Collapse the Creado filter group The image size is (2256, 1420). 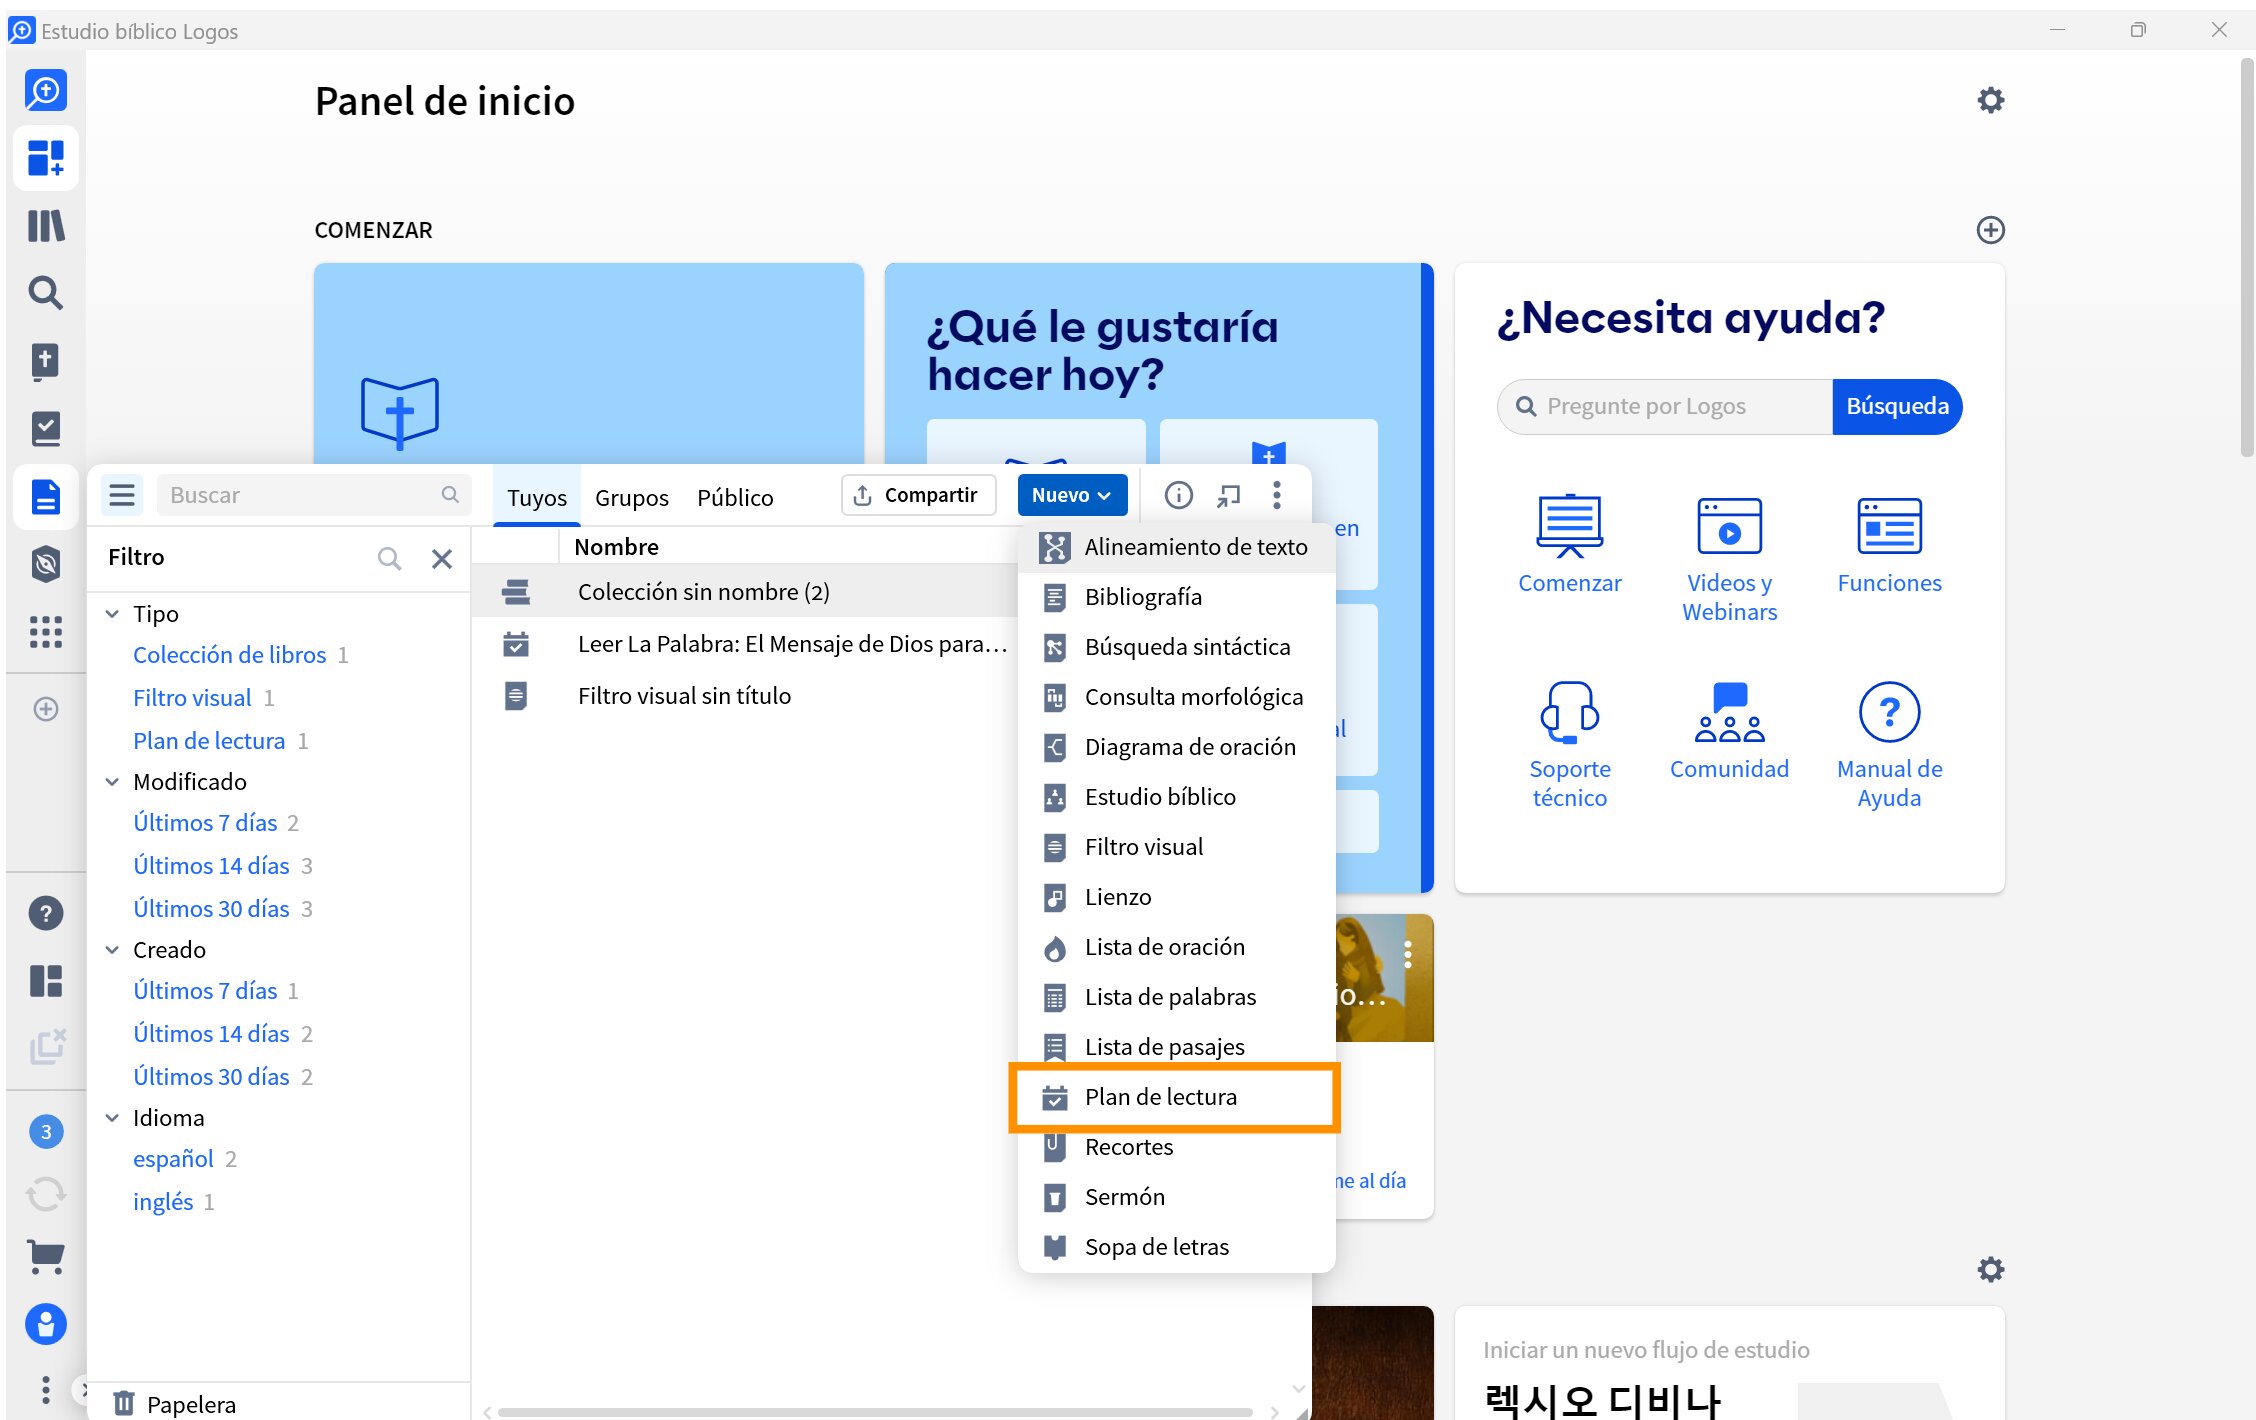pyautogui.click(x=113, y=950)
